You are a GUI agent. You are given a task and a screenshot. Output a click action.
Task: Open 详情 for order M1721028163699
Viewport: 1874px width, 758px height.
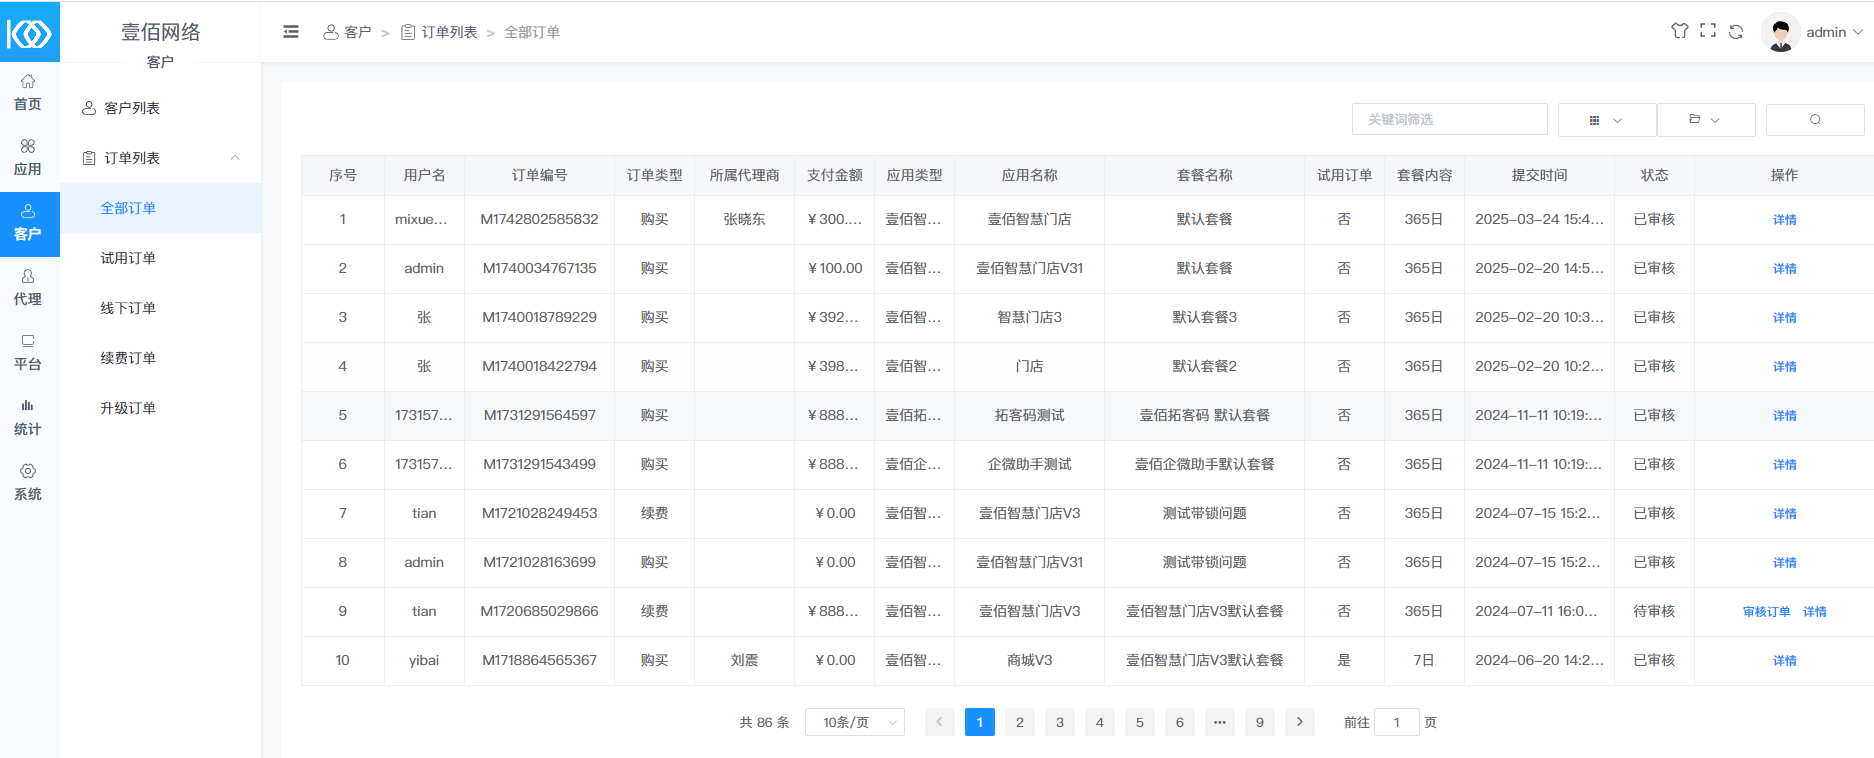pos(1785,563)
